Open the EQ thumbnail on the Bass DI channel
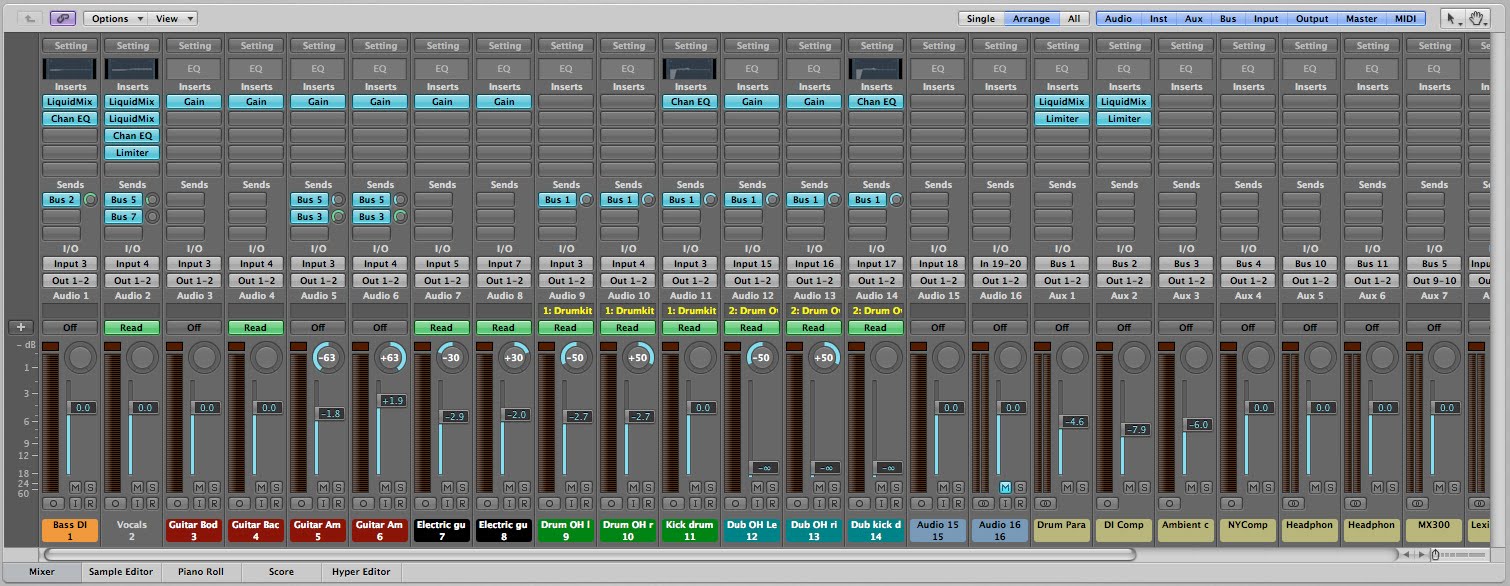The height and width of the screenshot is (586, 1510). pyautogui.click(x=69, y=68)
